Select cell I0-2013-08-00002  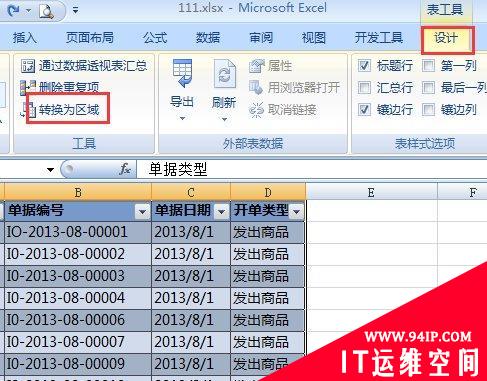click(78, 254)
